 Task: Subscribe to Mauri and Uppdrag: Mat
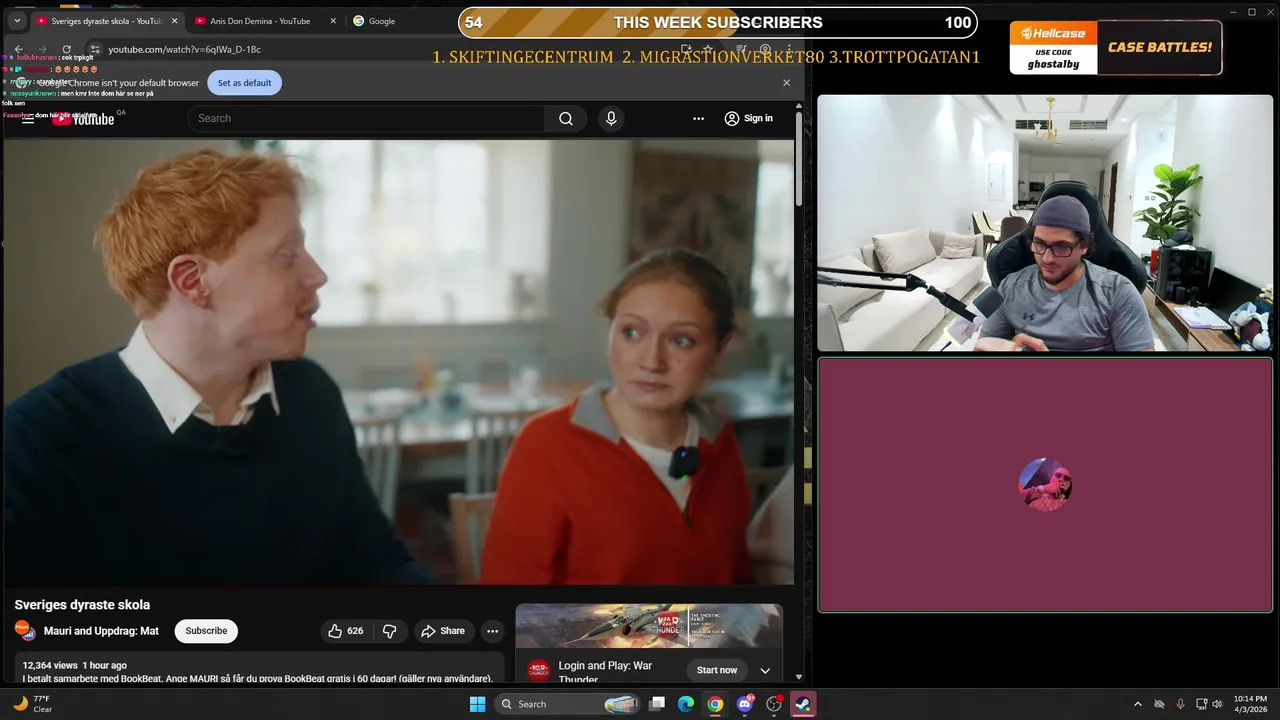click(x=206, y=631)
